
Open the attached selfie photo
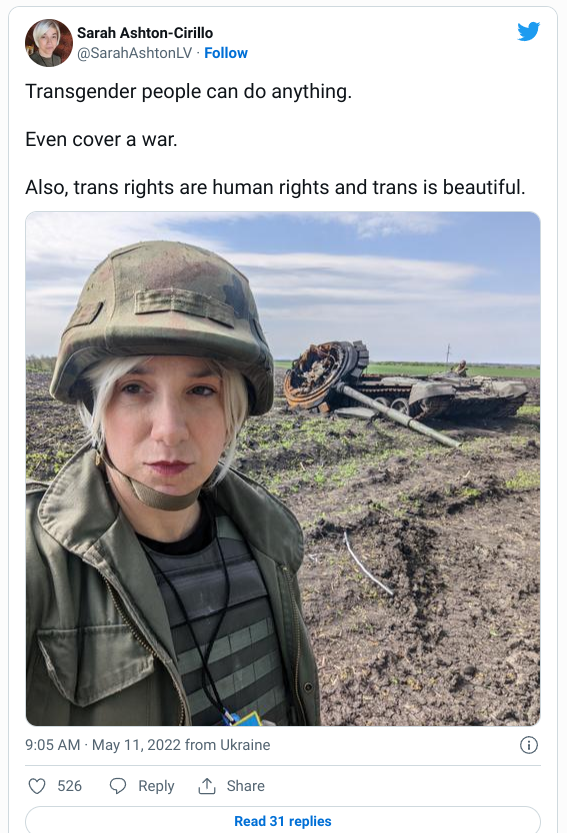283,469
